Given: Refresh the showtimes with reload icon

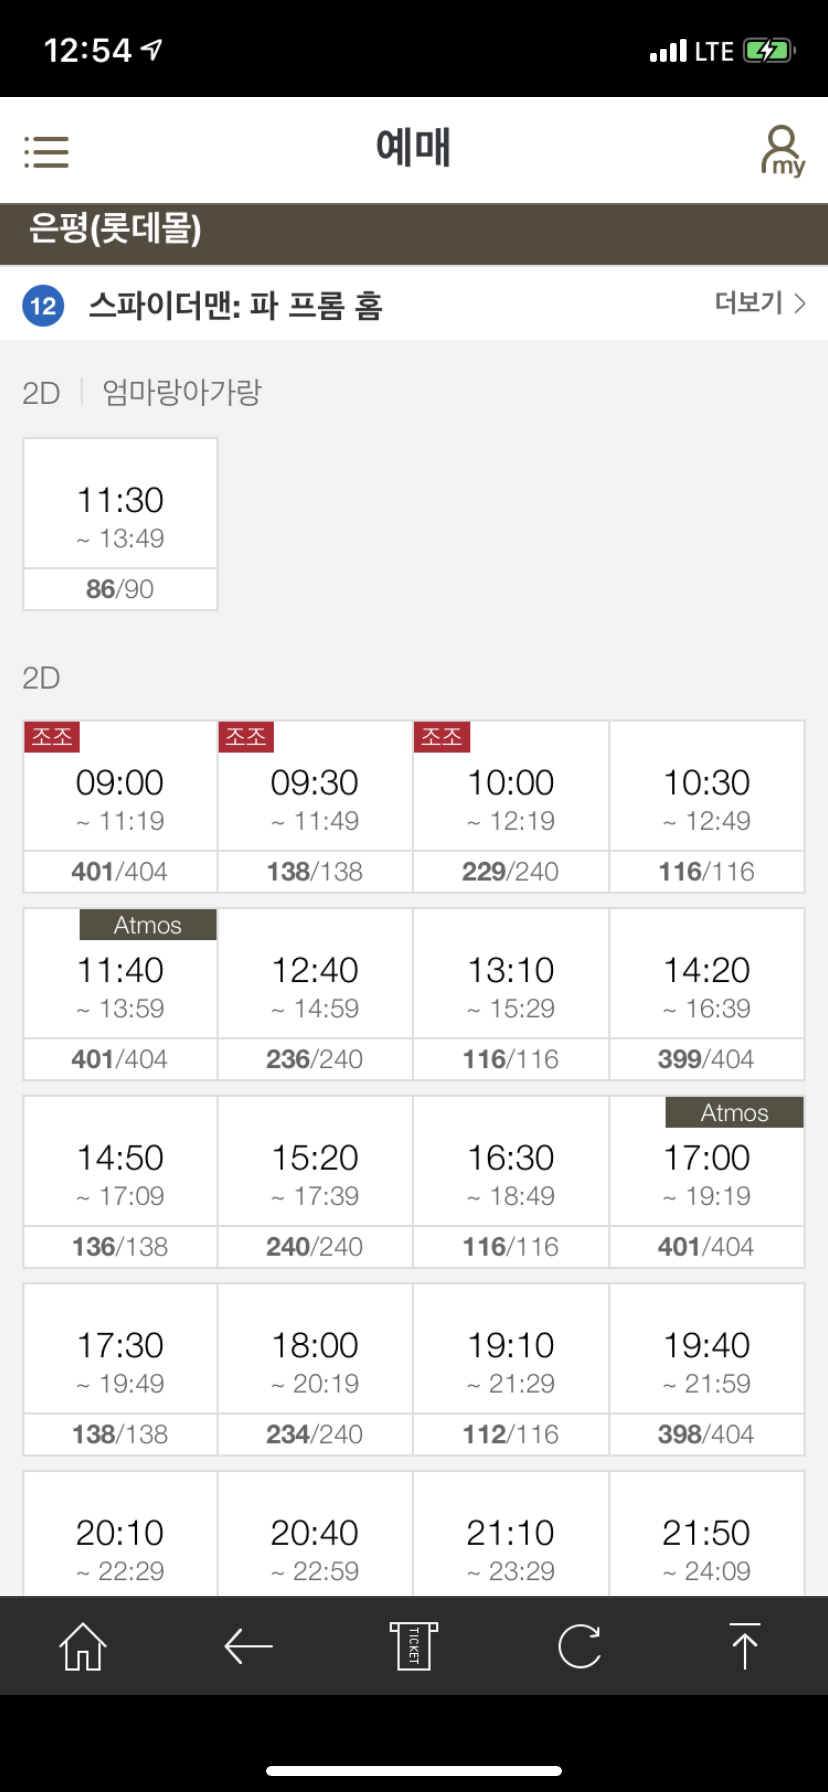Looking at the screenshot, I should coord(579,1645).
